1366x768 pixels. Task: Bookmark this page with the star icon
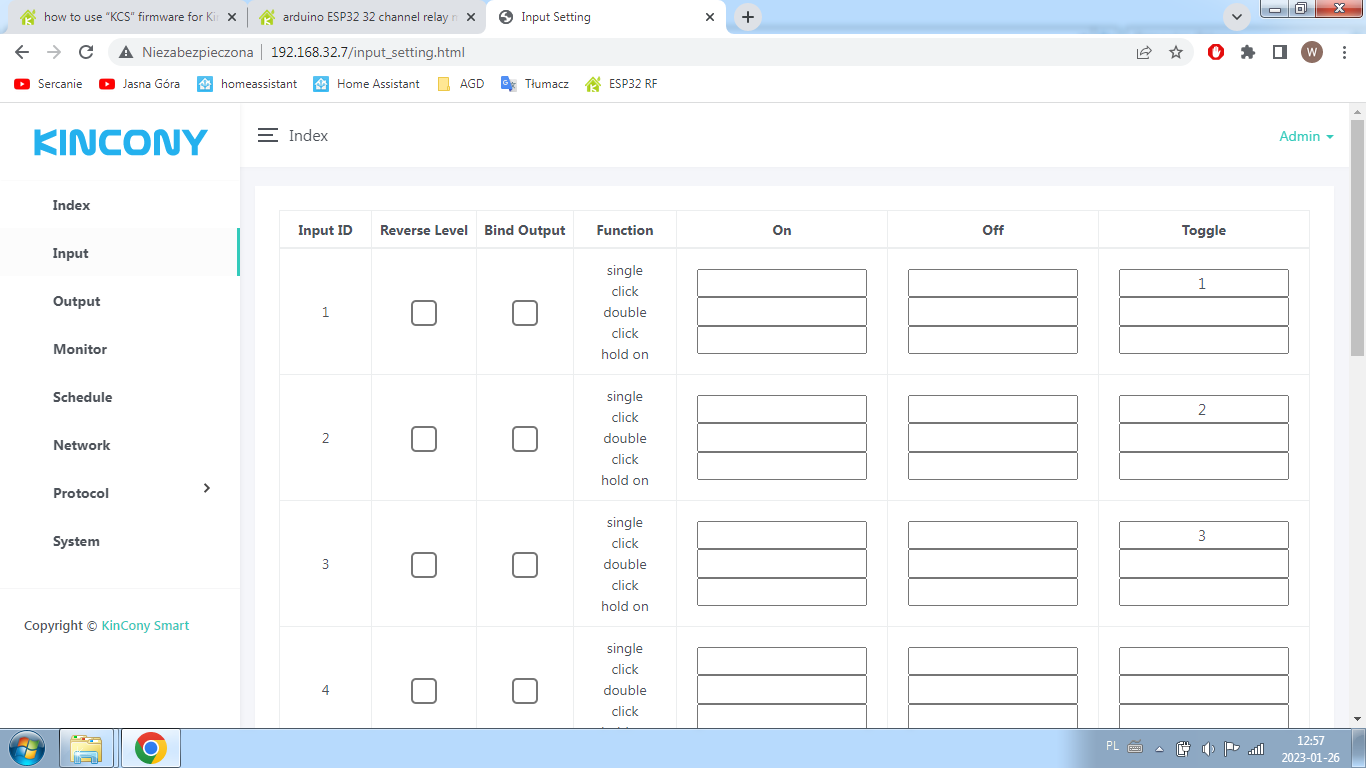tap(1176, 52)
